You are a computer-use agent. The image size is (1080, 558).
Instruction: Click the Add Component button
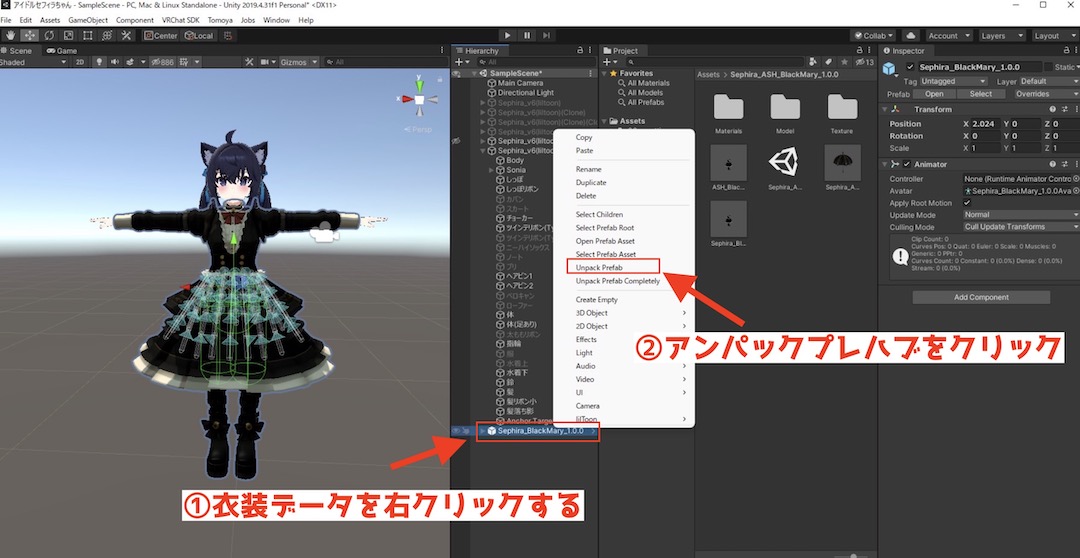[x=981, y=298]
